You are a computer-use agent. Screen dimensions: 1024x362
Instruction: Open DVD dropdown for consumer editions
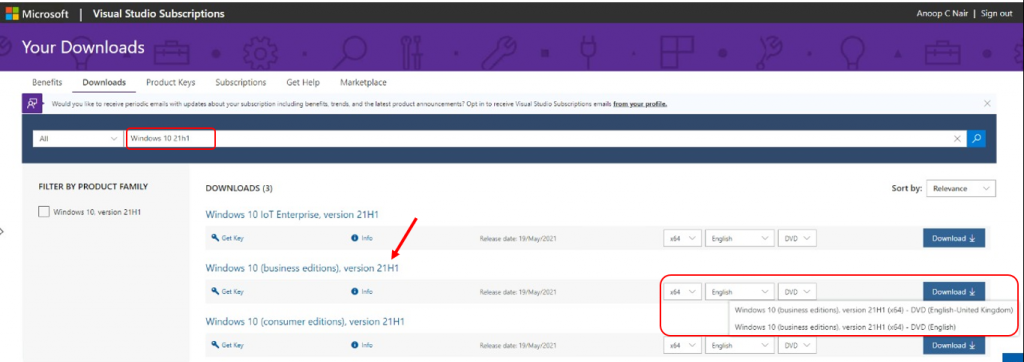pos(797,346)
